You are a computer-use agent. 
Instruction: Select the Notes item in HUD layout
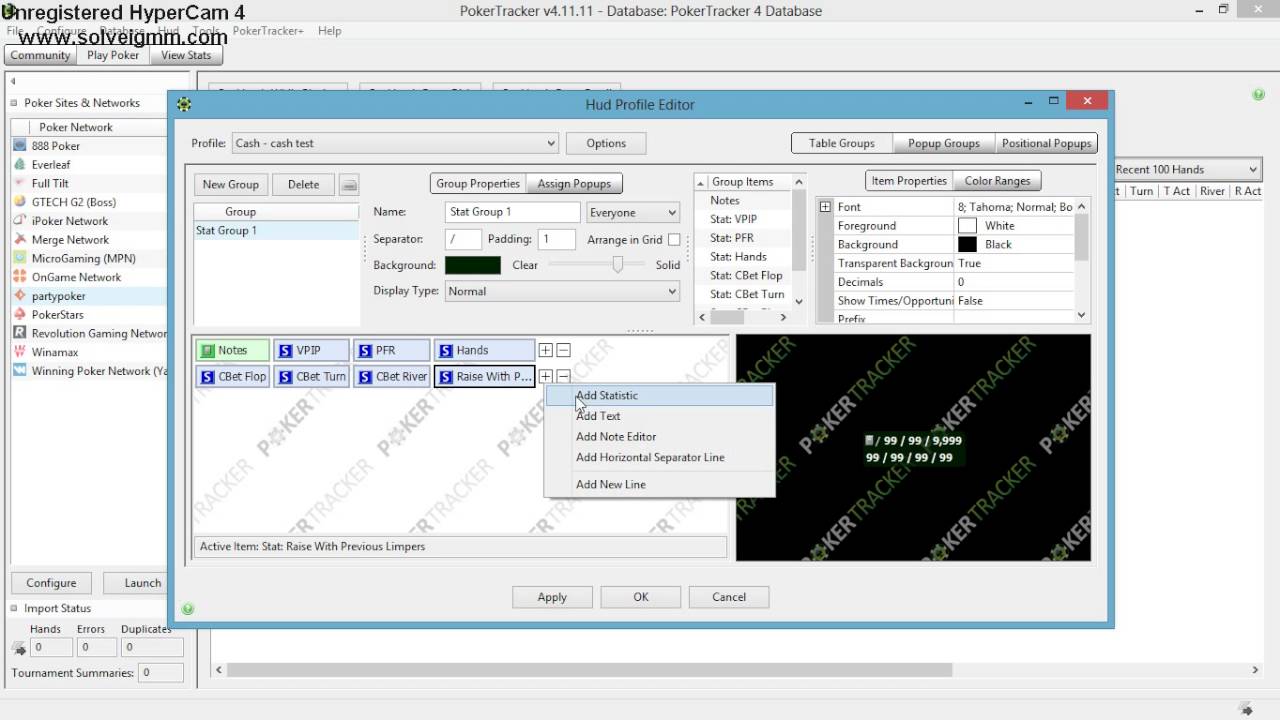233,350
